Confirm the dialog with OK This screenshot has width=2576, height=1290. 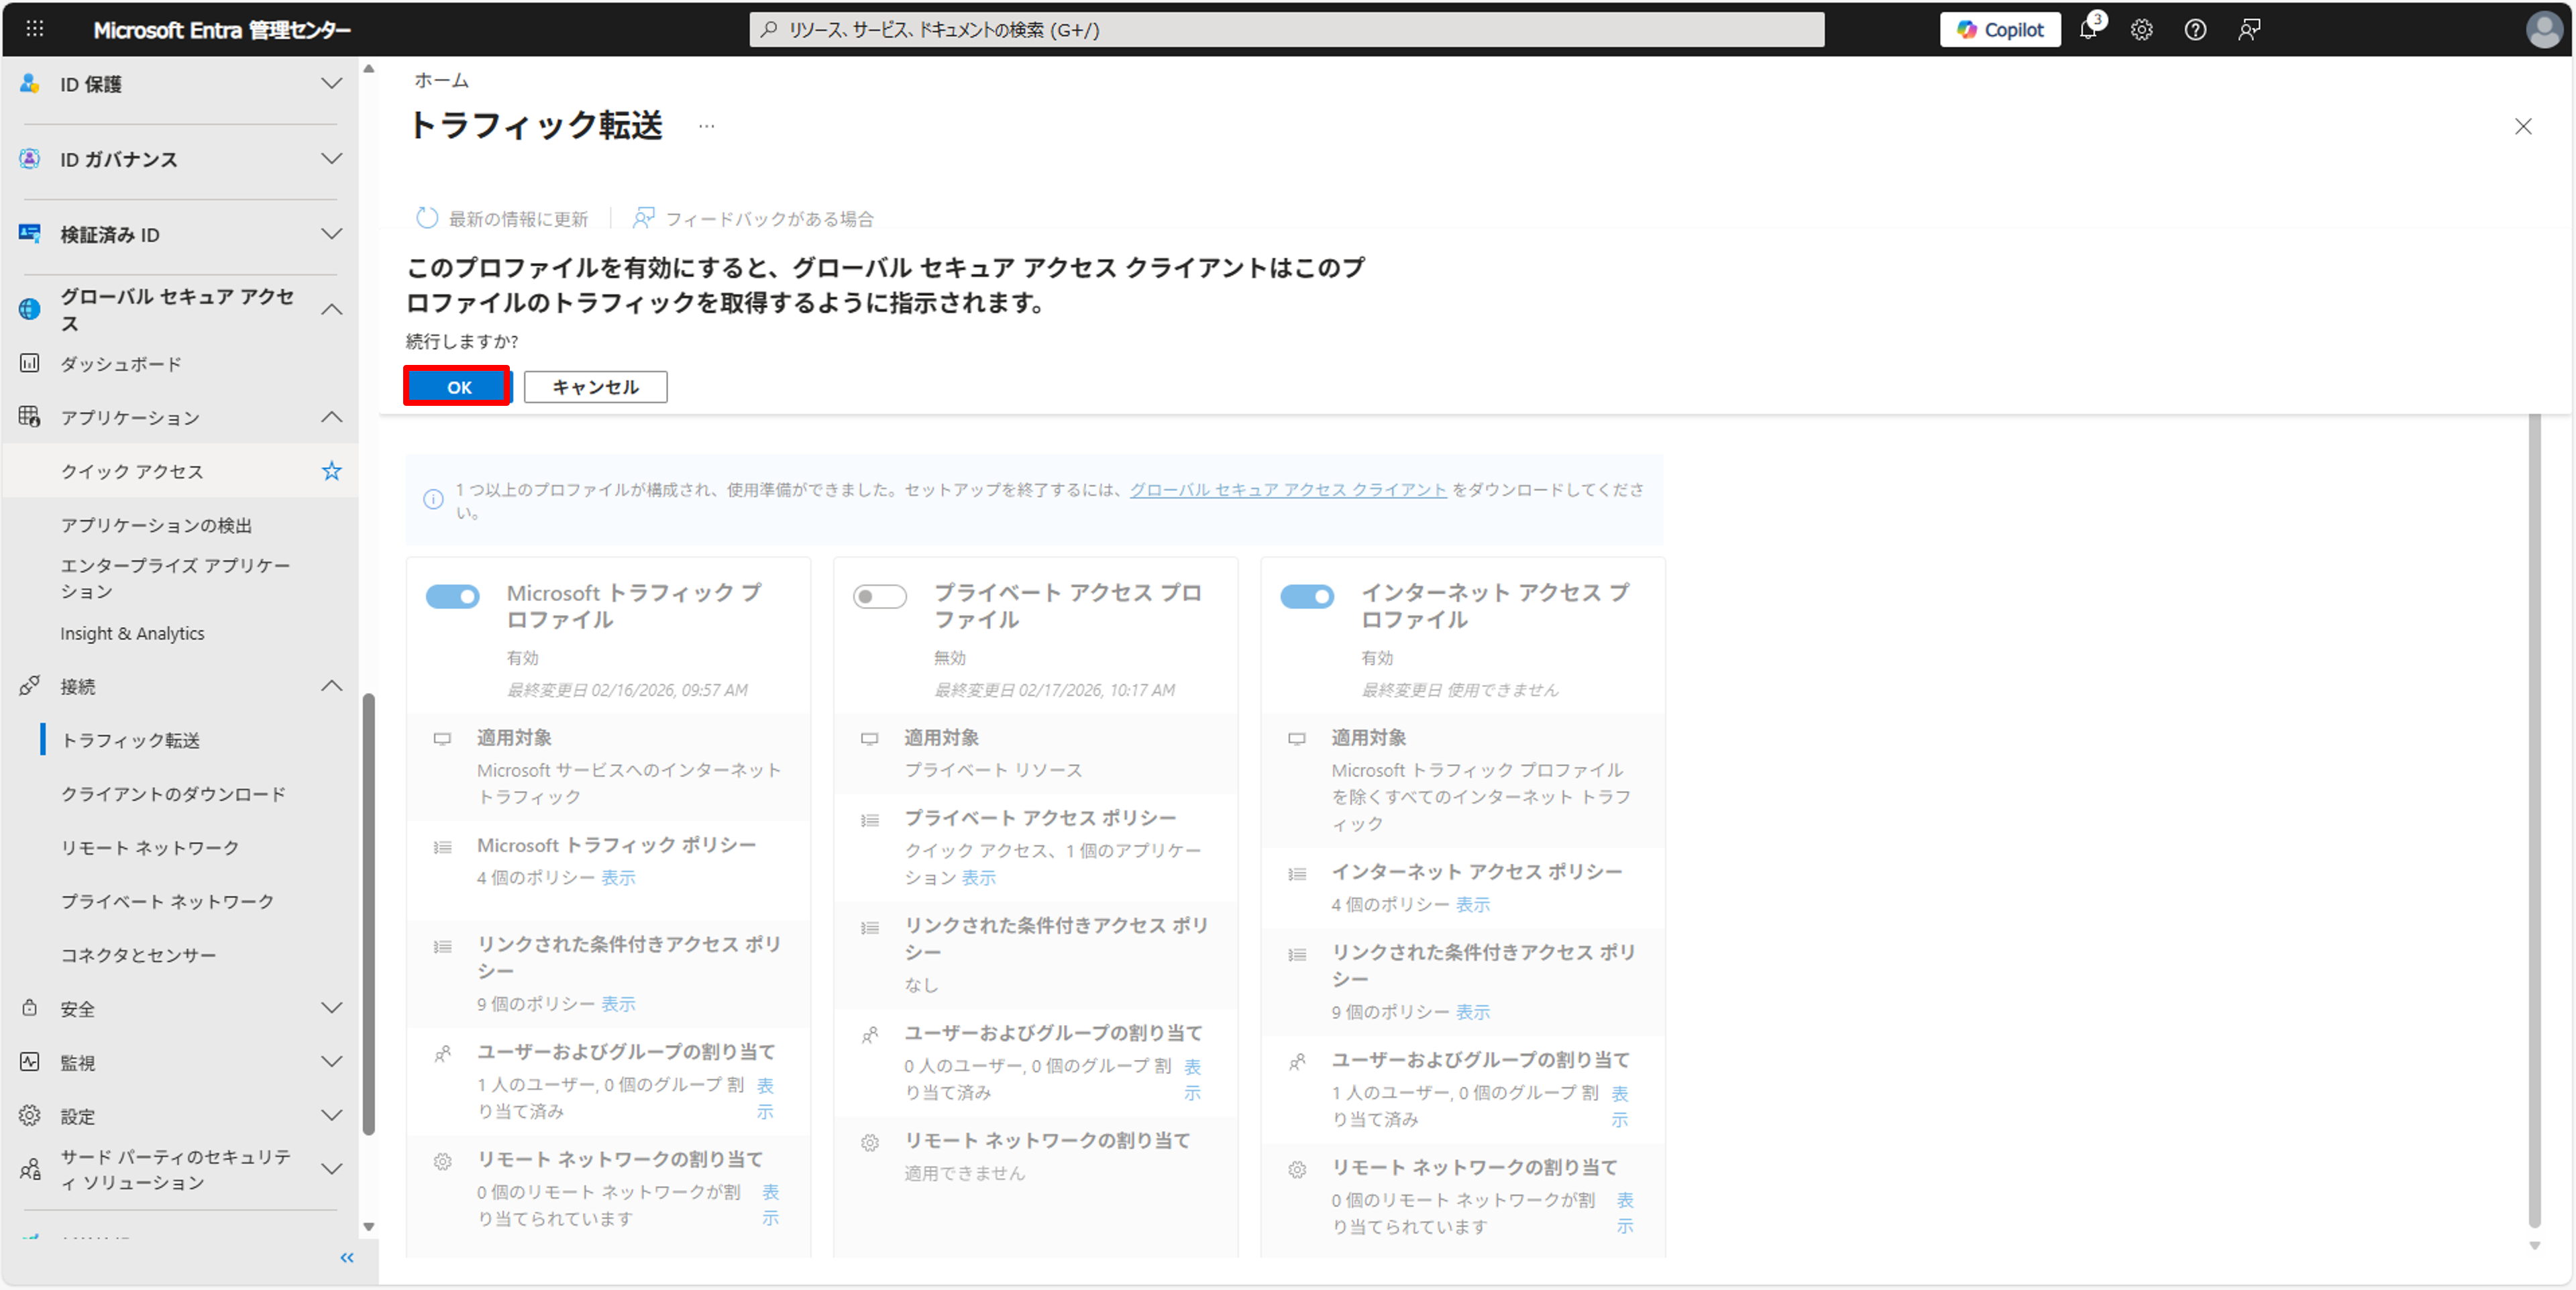(458, 387)
